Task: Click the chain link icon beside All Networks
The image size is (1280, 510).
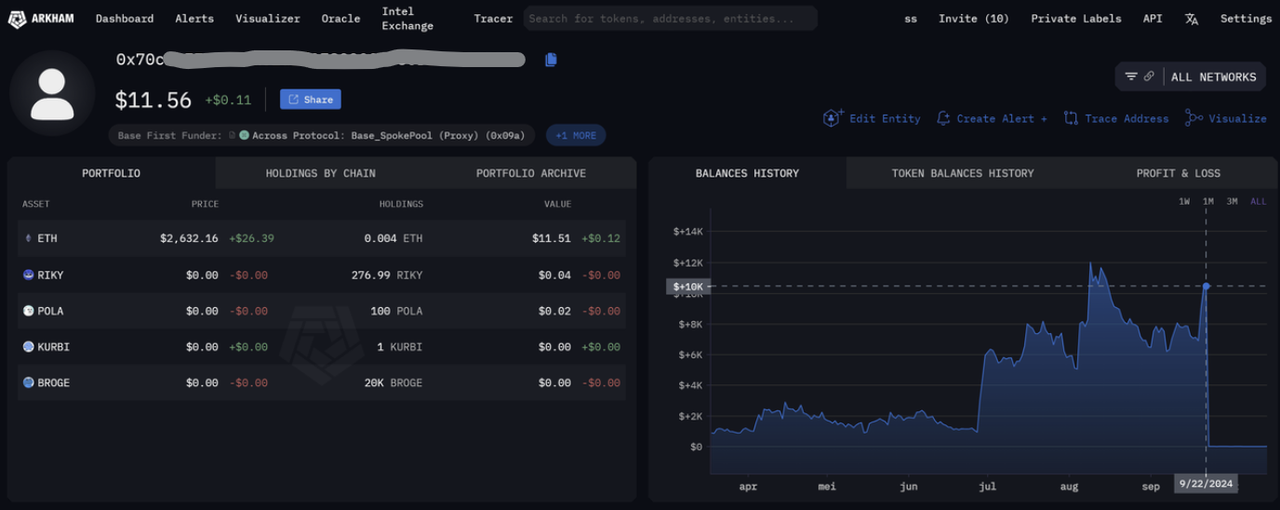Action: [1149, 77]
